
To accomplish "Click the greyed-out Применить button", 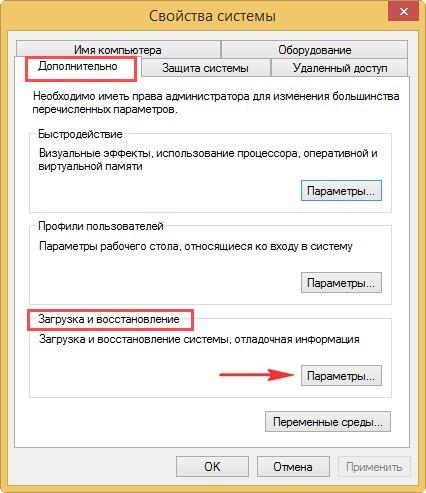I will click(374, 467).
